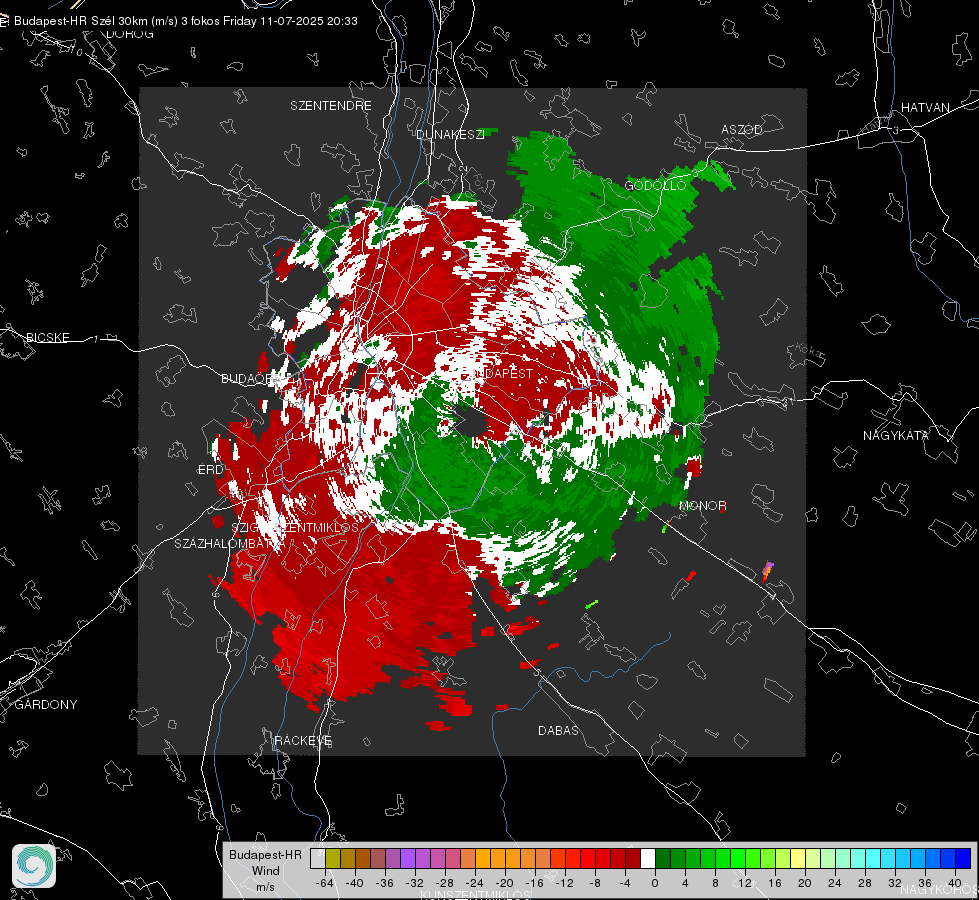Click the GARDONY city label
This screenshot has width=979, height=900.
(46, 705)
